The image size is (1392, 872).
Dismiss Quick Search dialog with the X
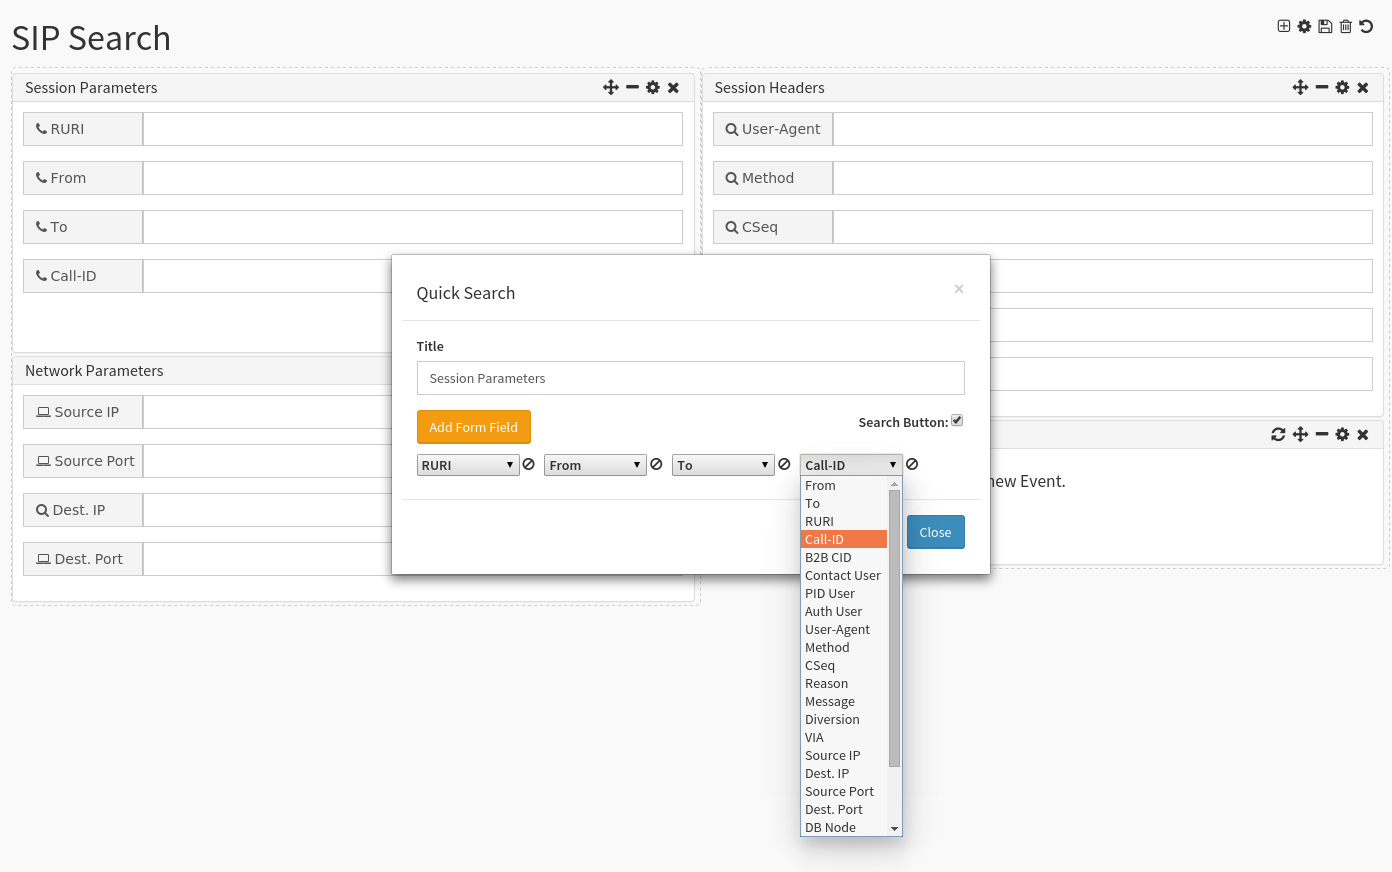tap(959, 289)
